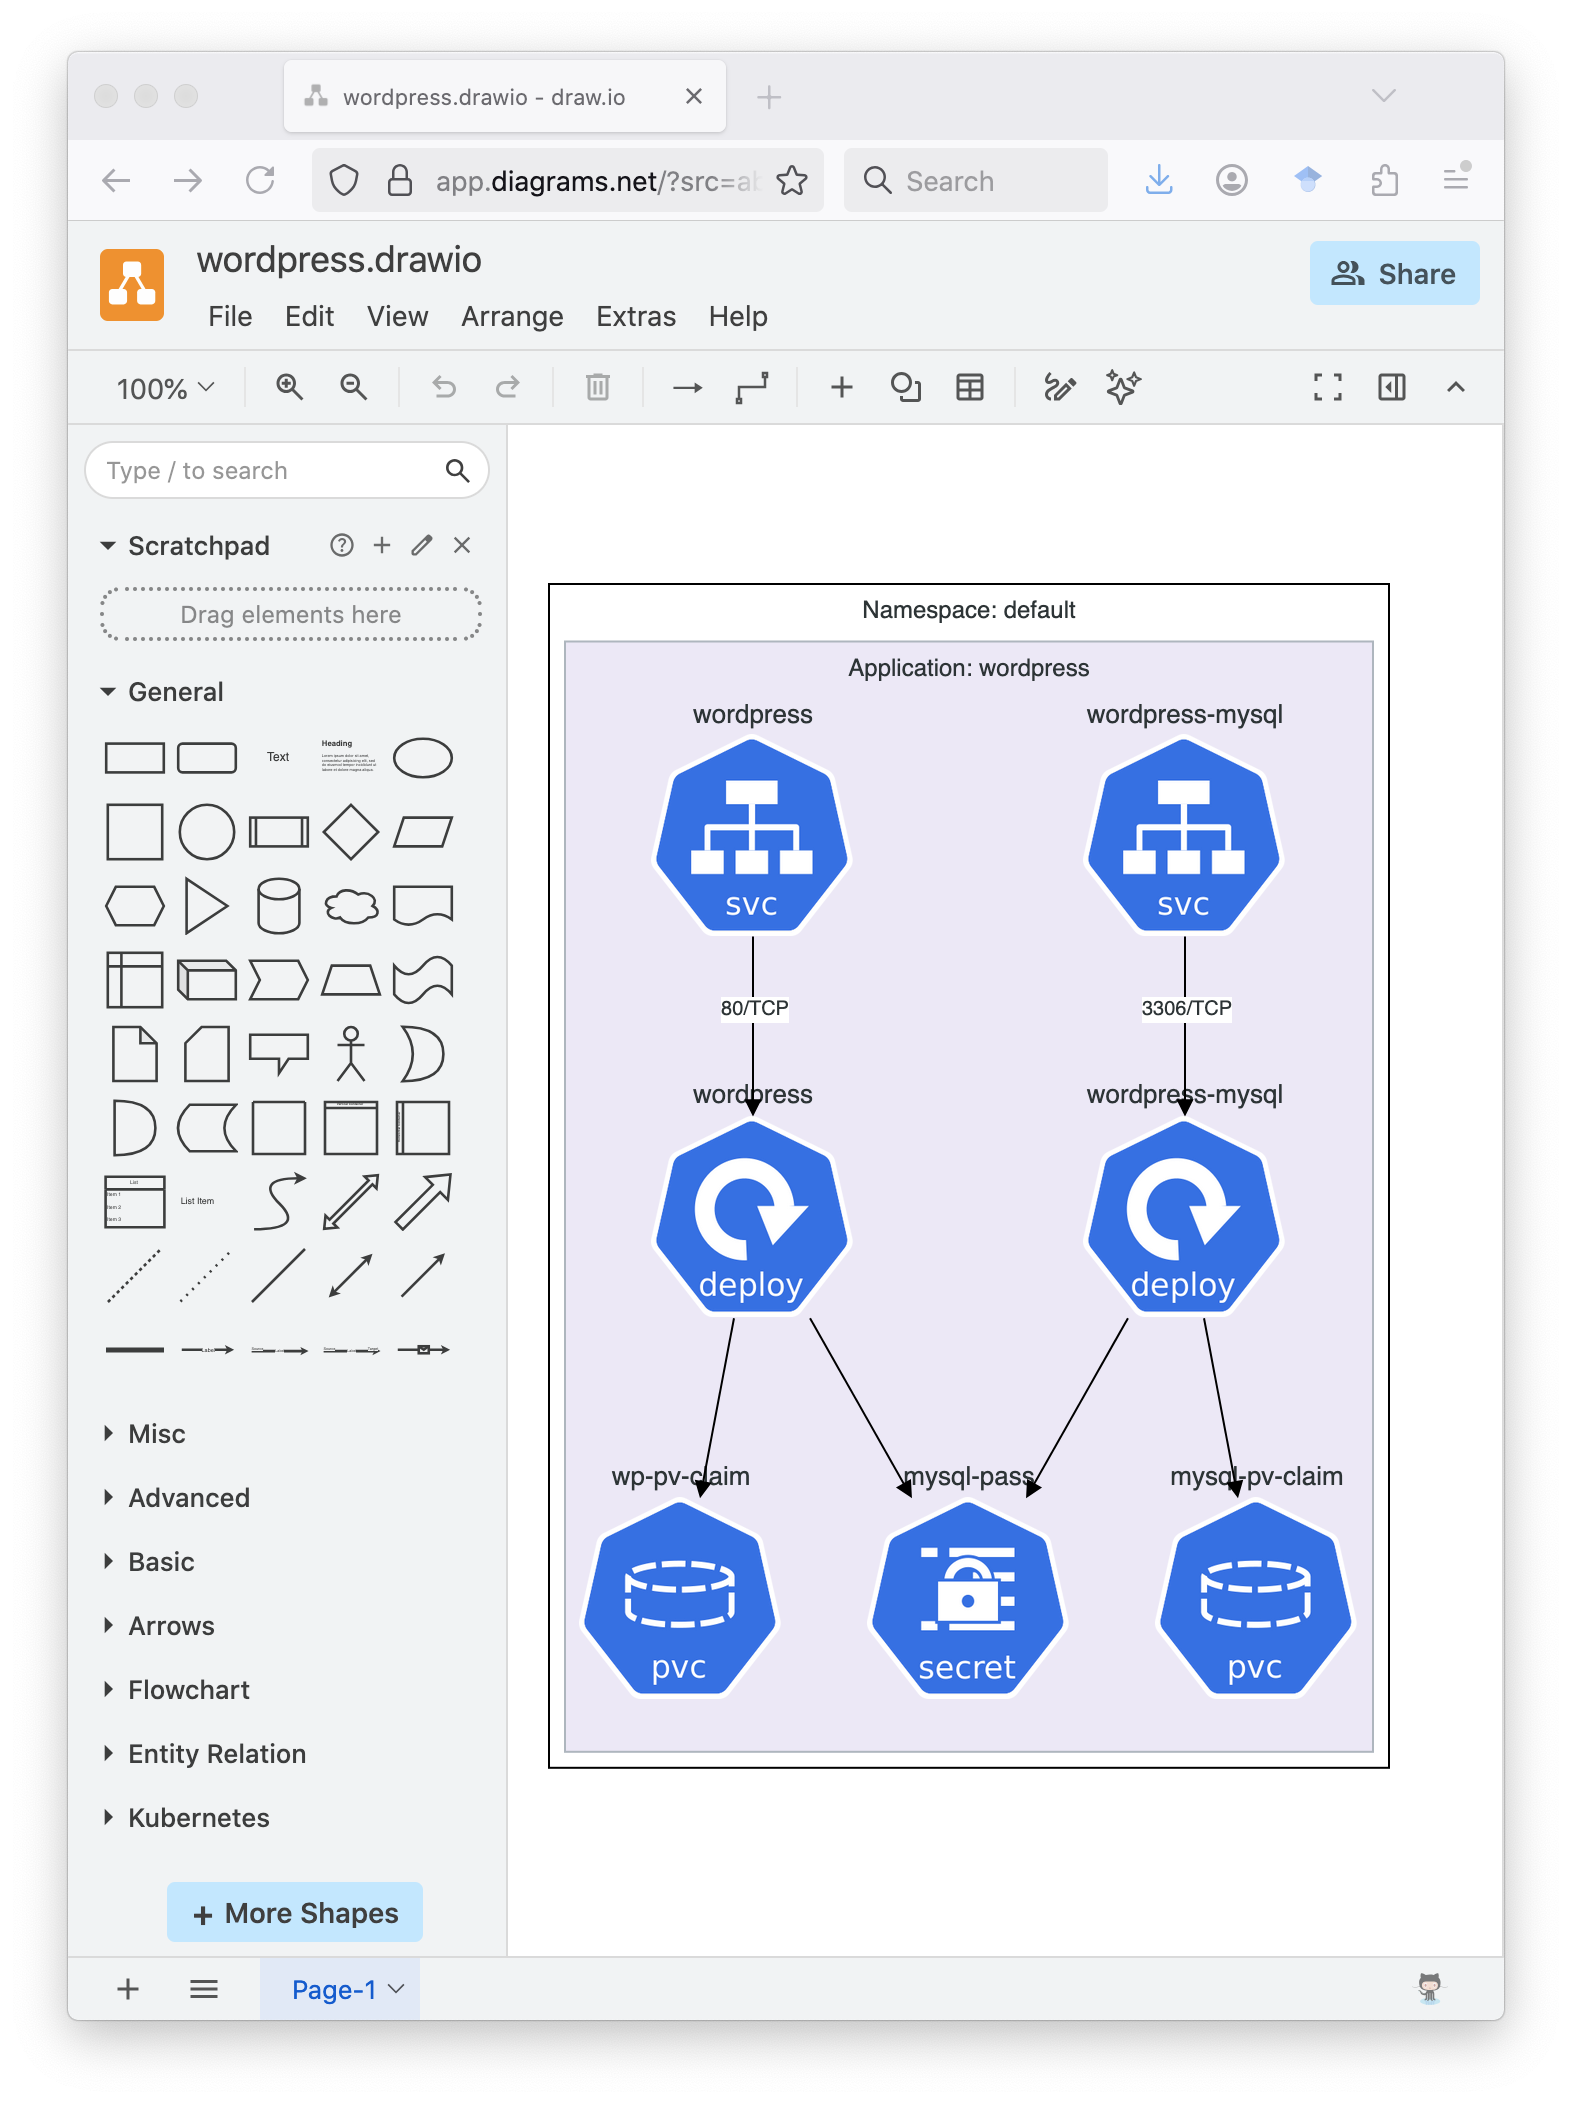This screenshot has width=1572, height=2104.
Task: Edit the Scratchpad with the pencil icon
Action: tap(422, 545)
